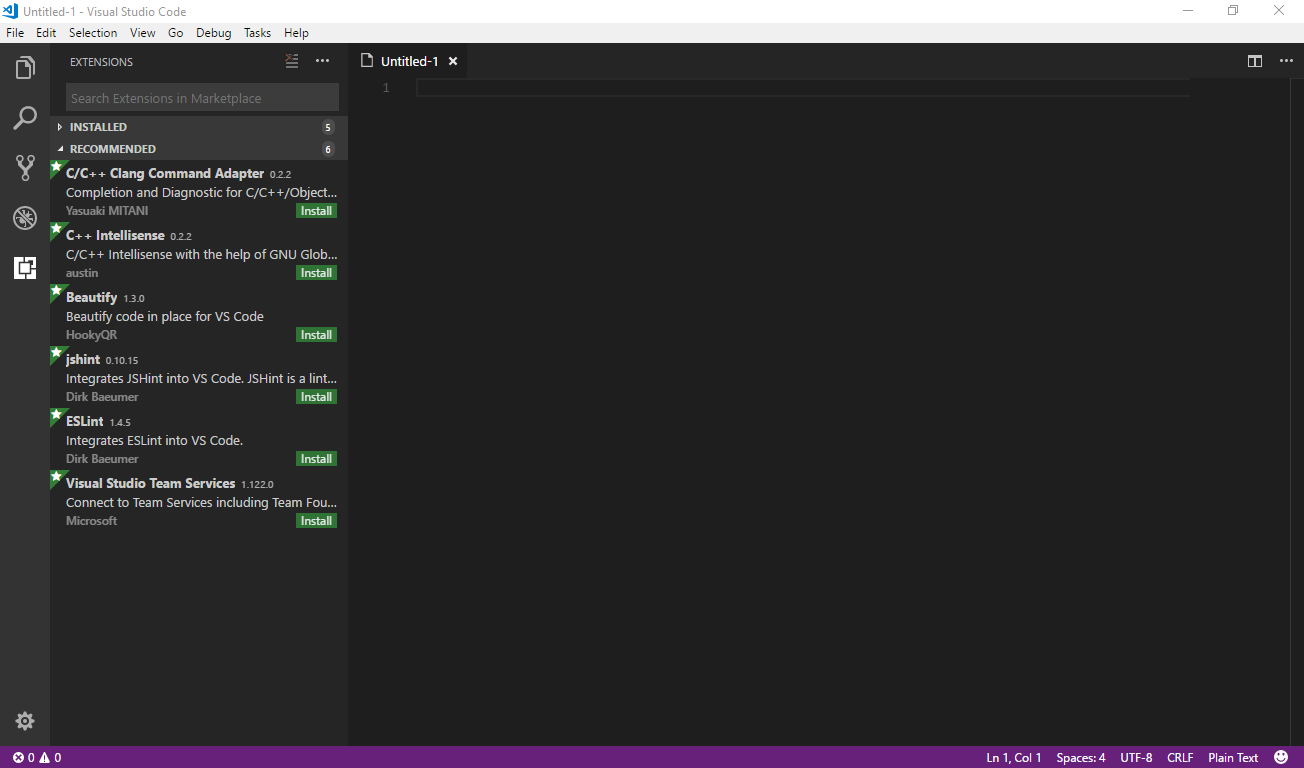Click publisher name Microsoft
This screenshot has height=768, width=1304.
[x=91, y=521]
